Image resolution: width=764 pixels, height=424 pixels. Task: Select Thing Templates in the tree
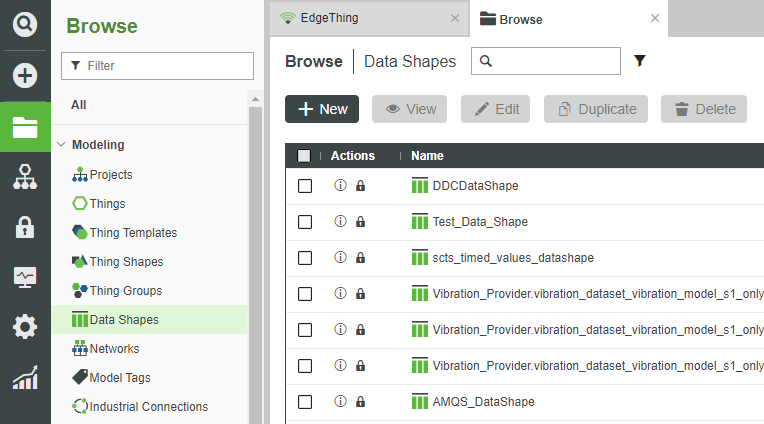tap(133, 233)
